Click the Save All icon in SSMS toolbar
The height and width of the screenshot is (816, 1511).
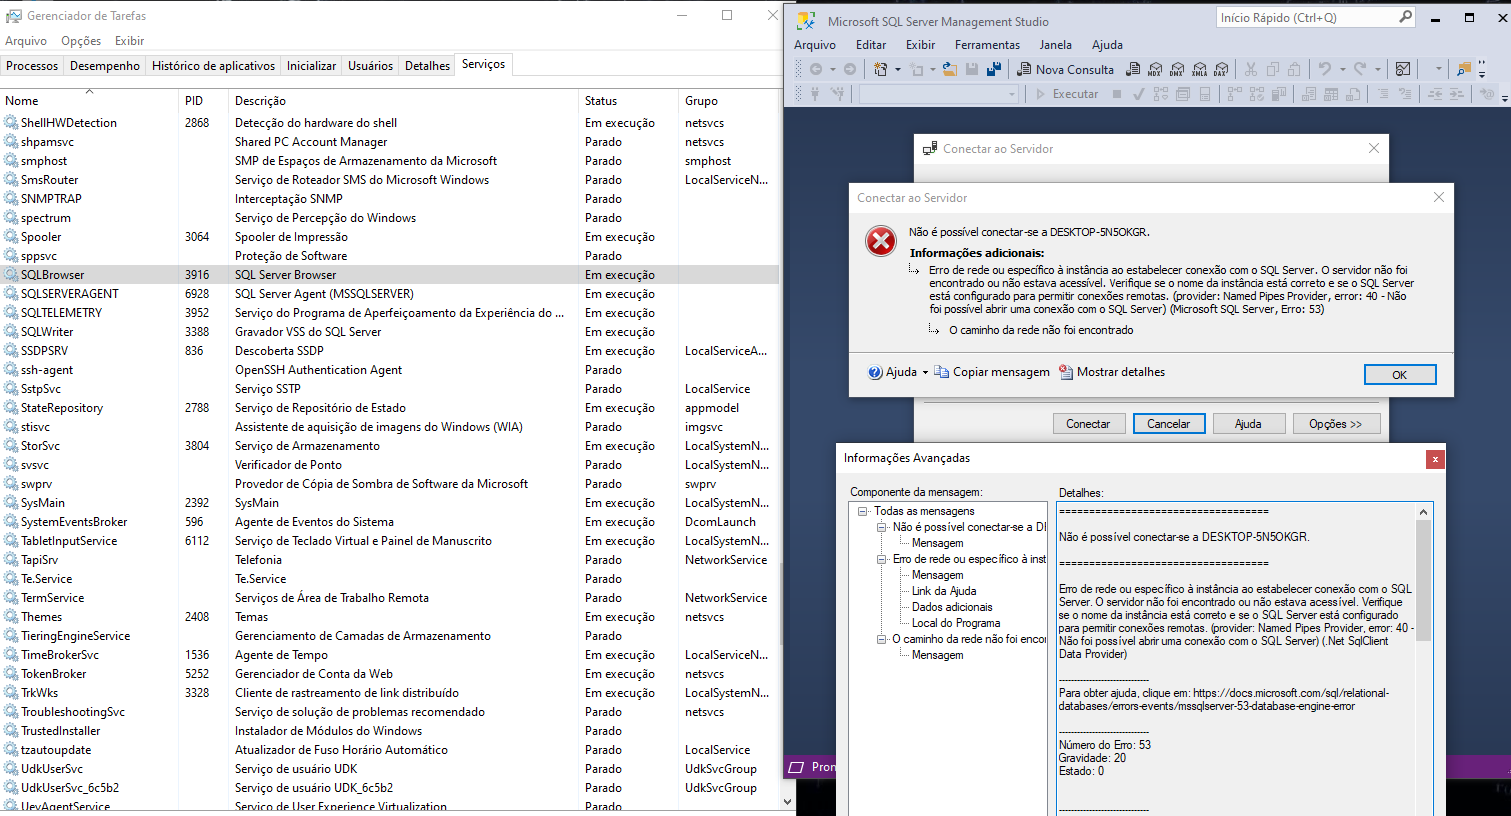coord(994,69)
